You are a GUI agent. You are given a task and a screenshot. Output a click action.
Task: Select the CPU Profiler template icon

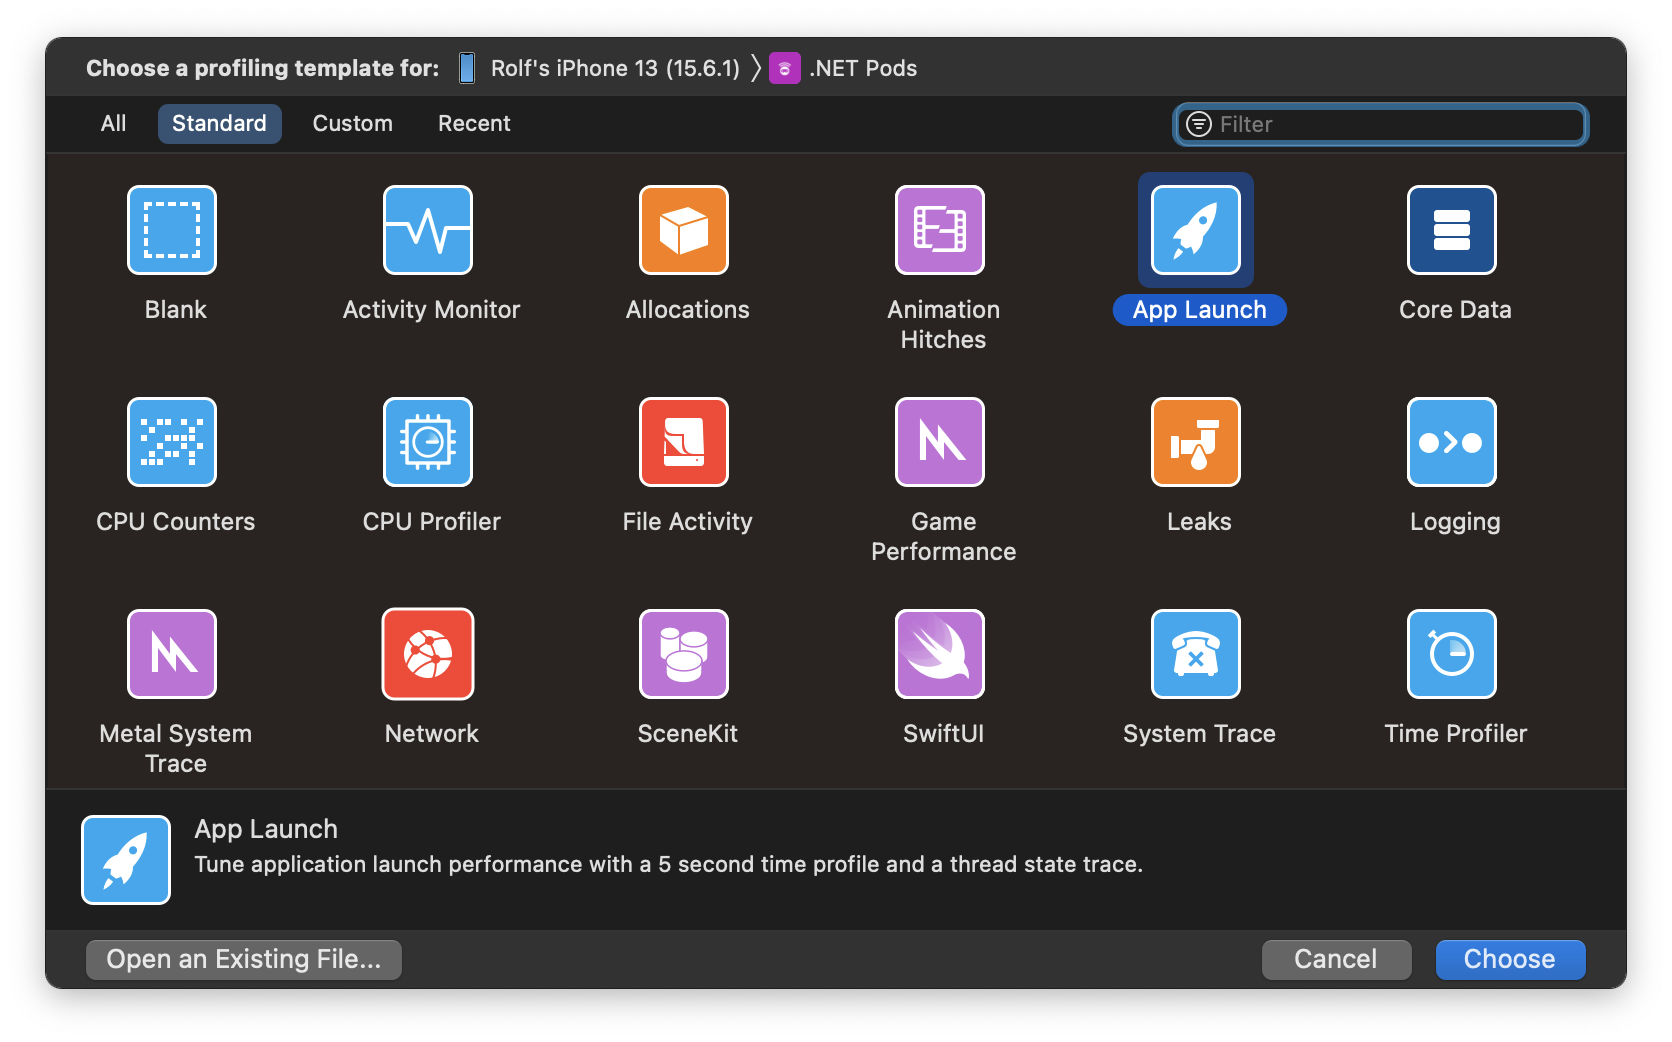coord(428,442)
